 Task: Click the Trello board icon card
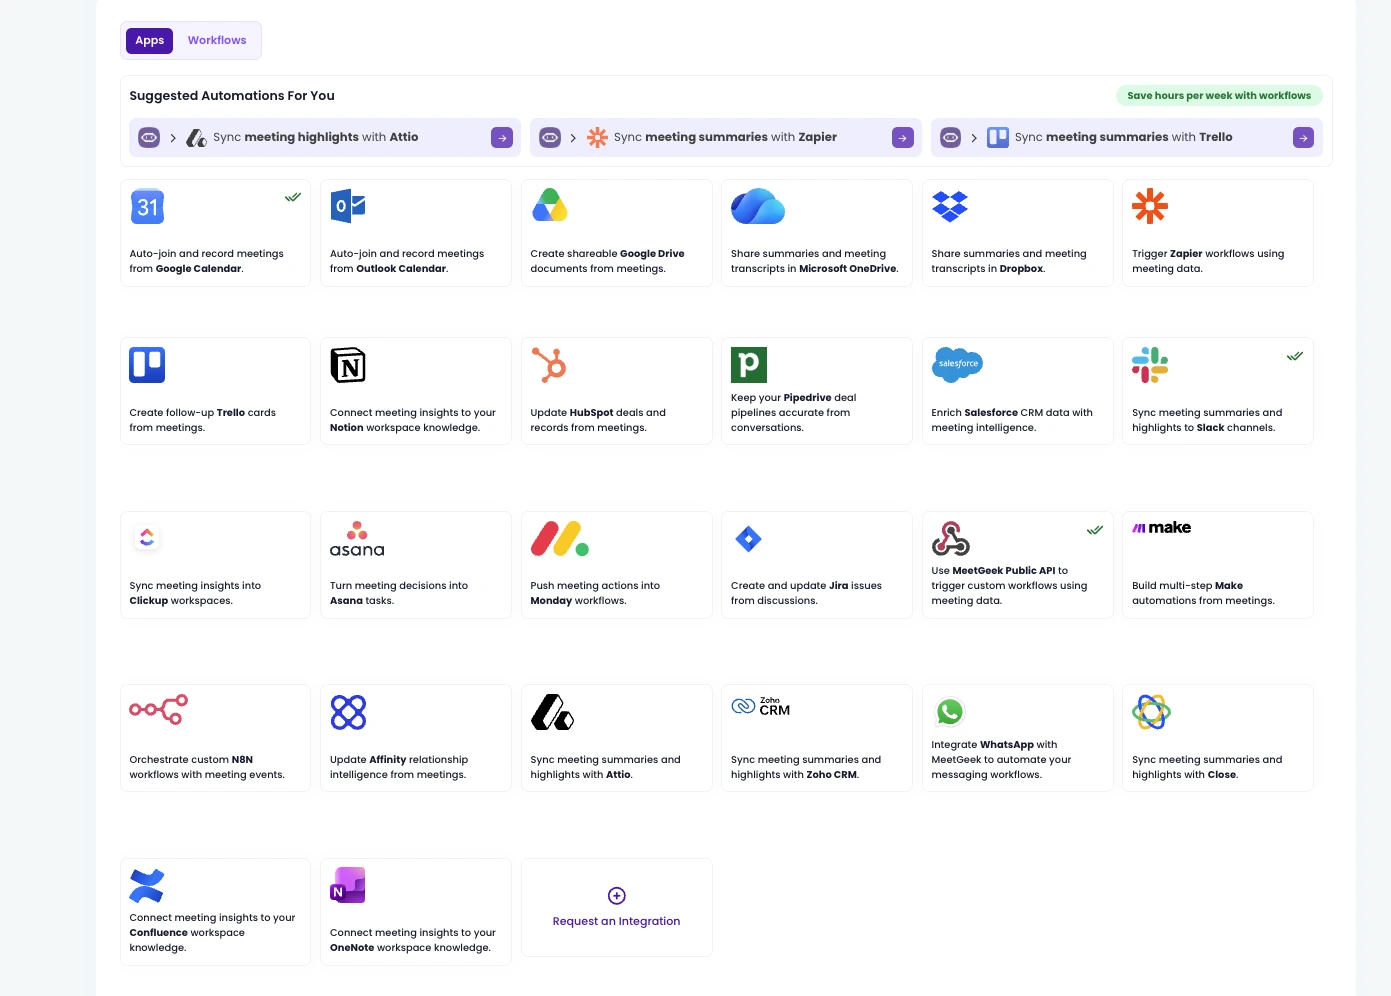(x=147, y=365)
